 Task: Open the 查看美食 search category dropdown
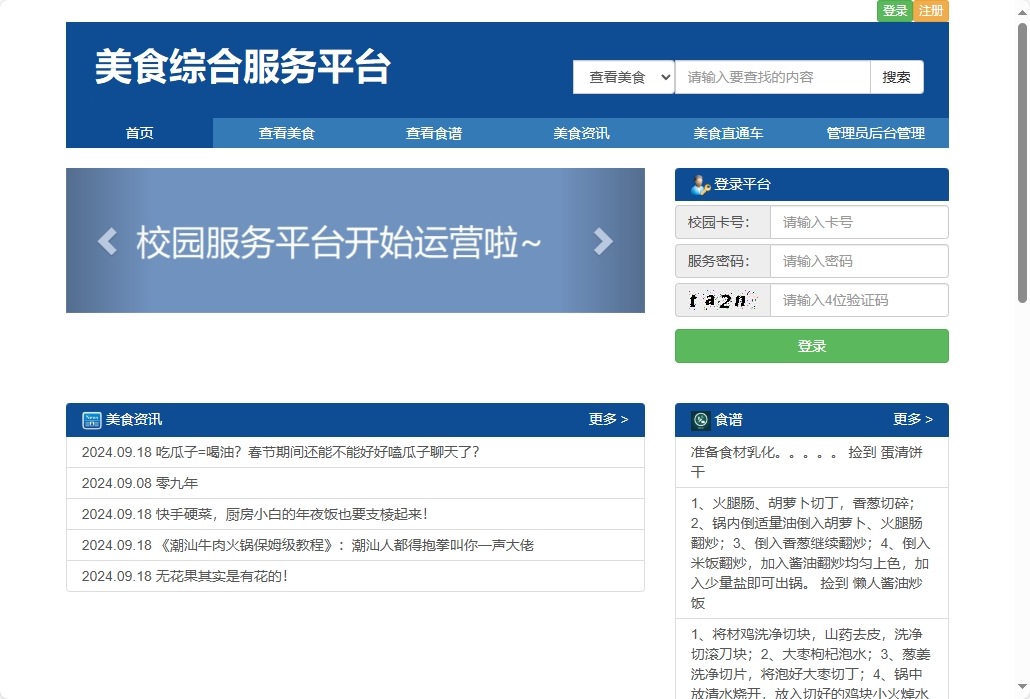pos(623,76)
